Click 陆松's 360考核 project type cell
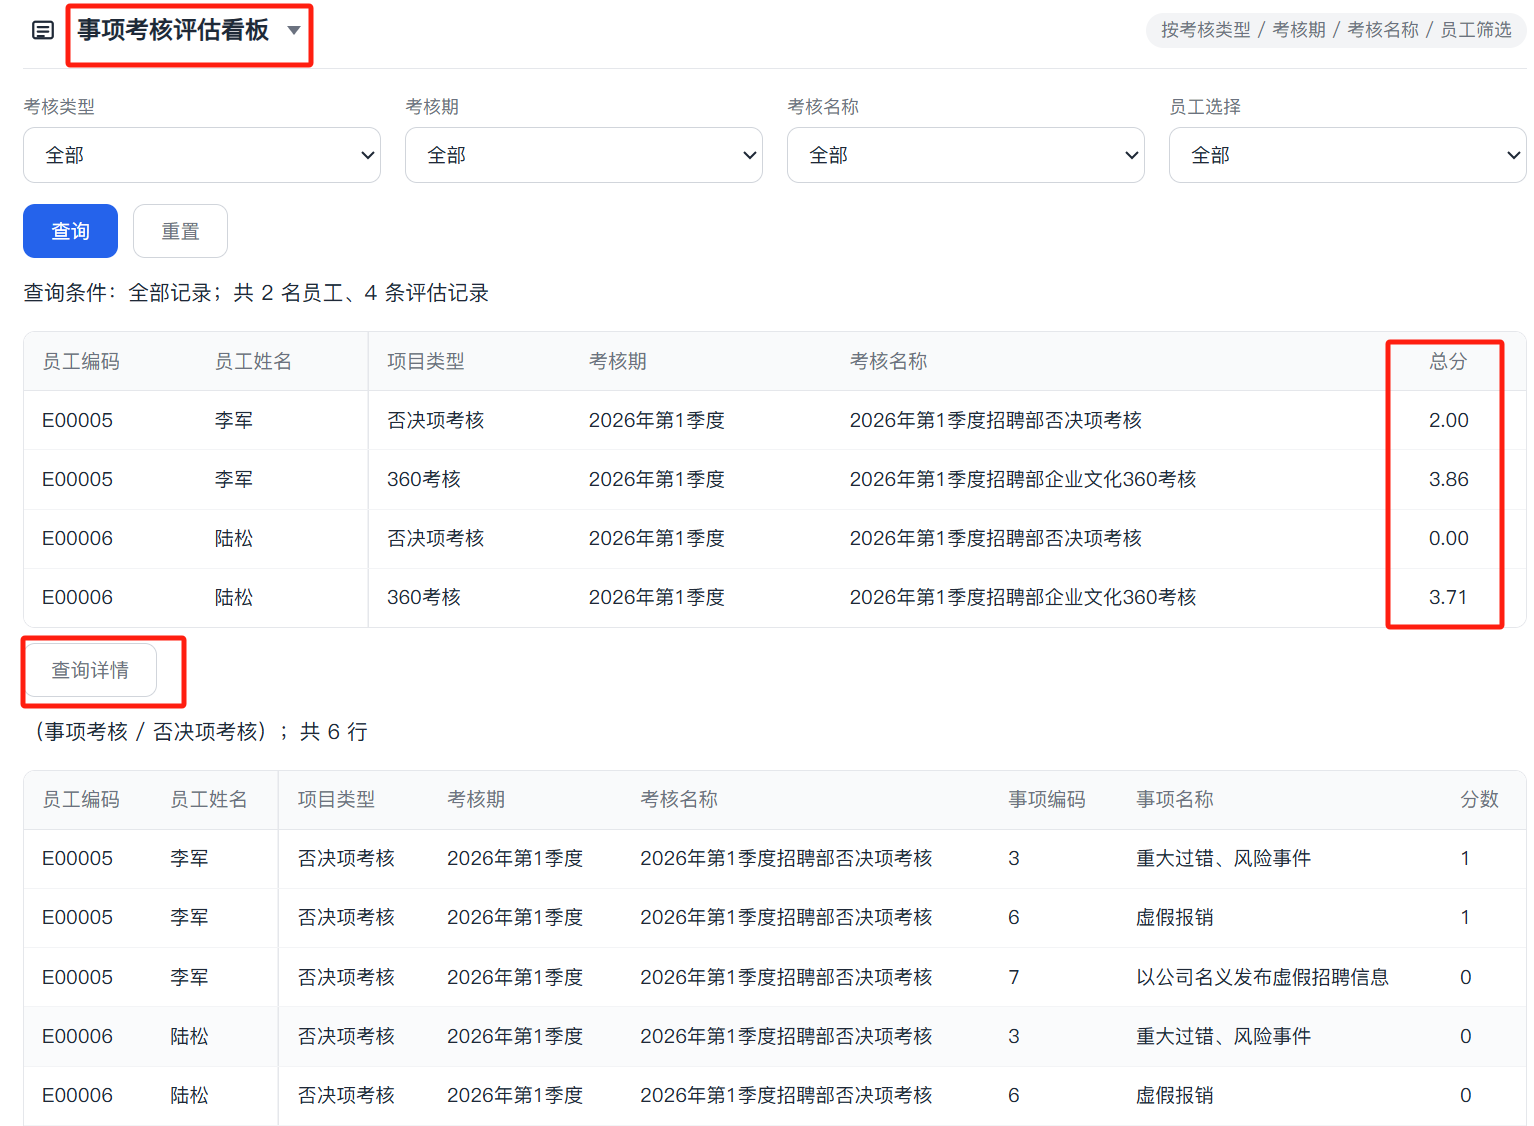This screenshot has width=1534, height=1126. pos(424,597)
